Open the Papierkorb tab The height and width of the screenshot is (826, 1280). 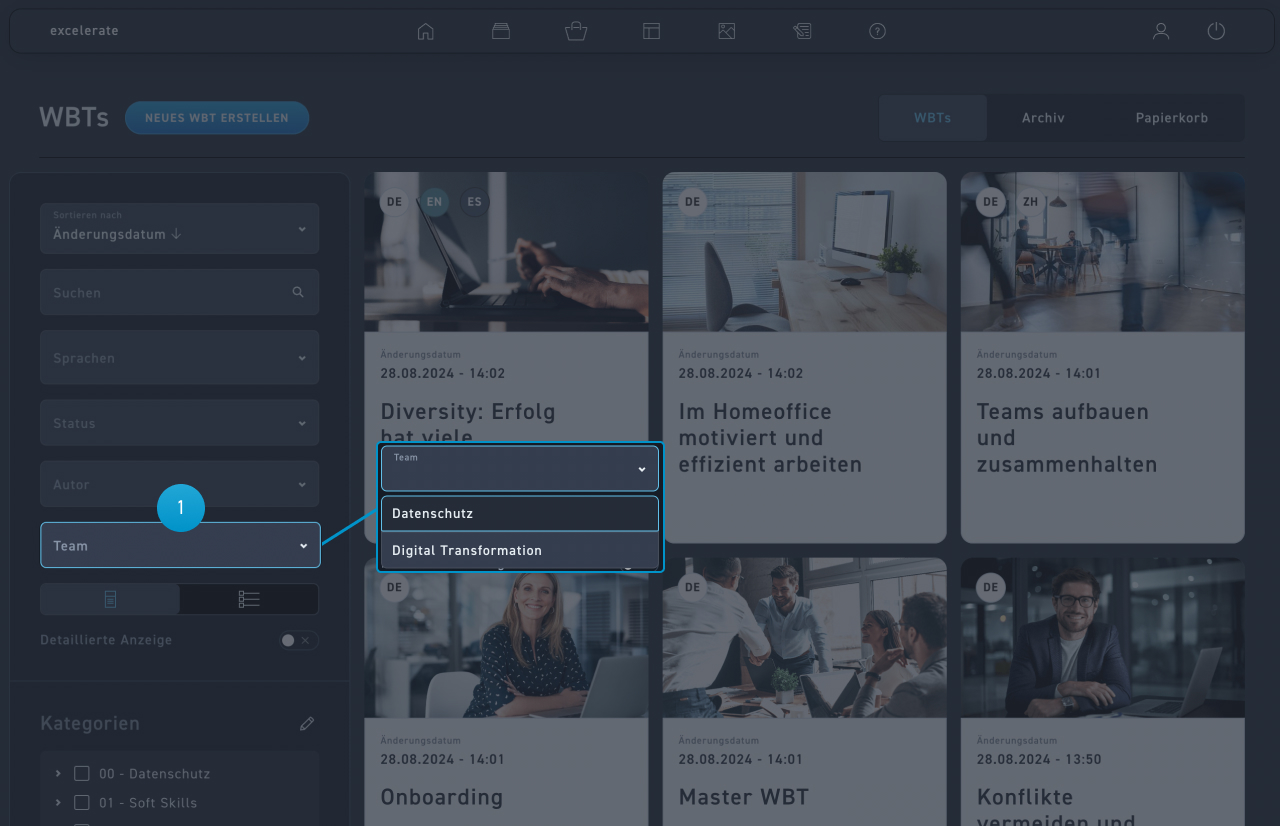pos(1171,118)
